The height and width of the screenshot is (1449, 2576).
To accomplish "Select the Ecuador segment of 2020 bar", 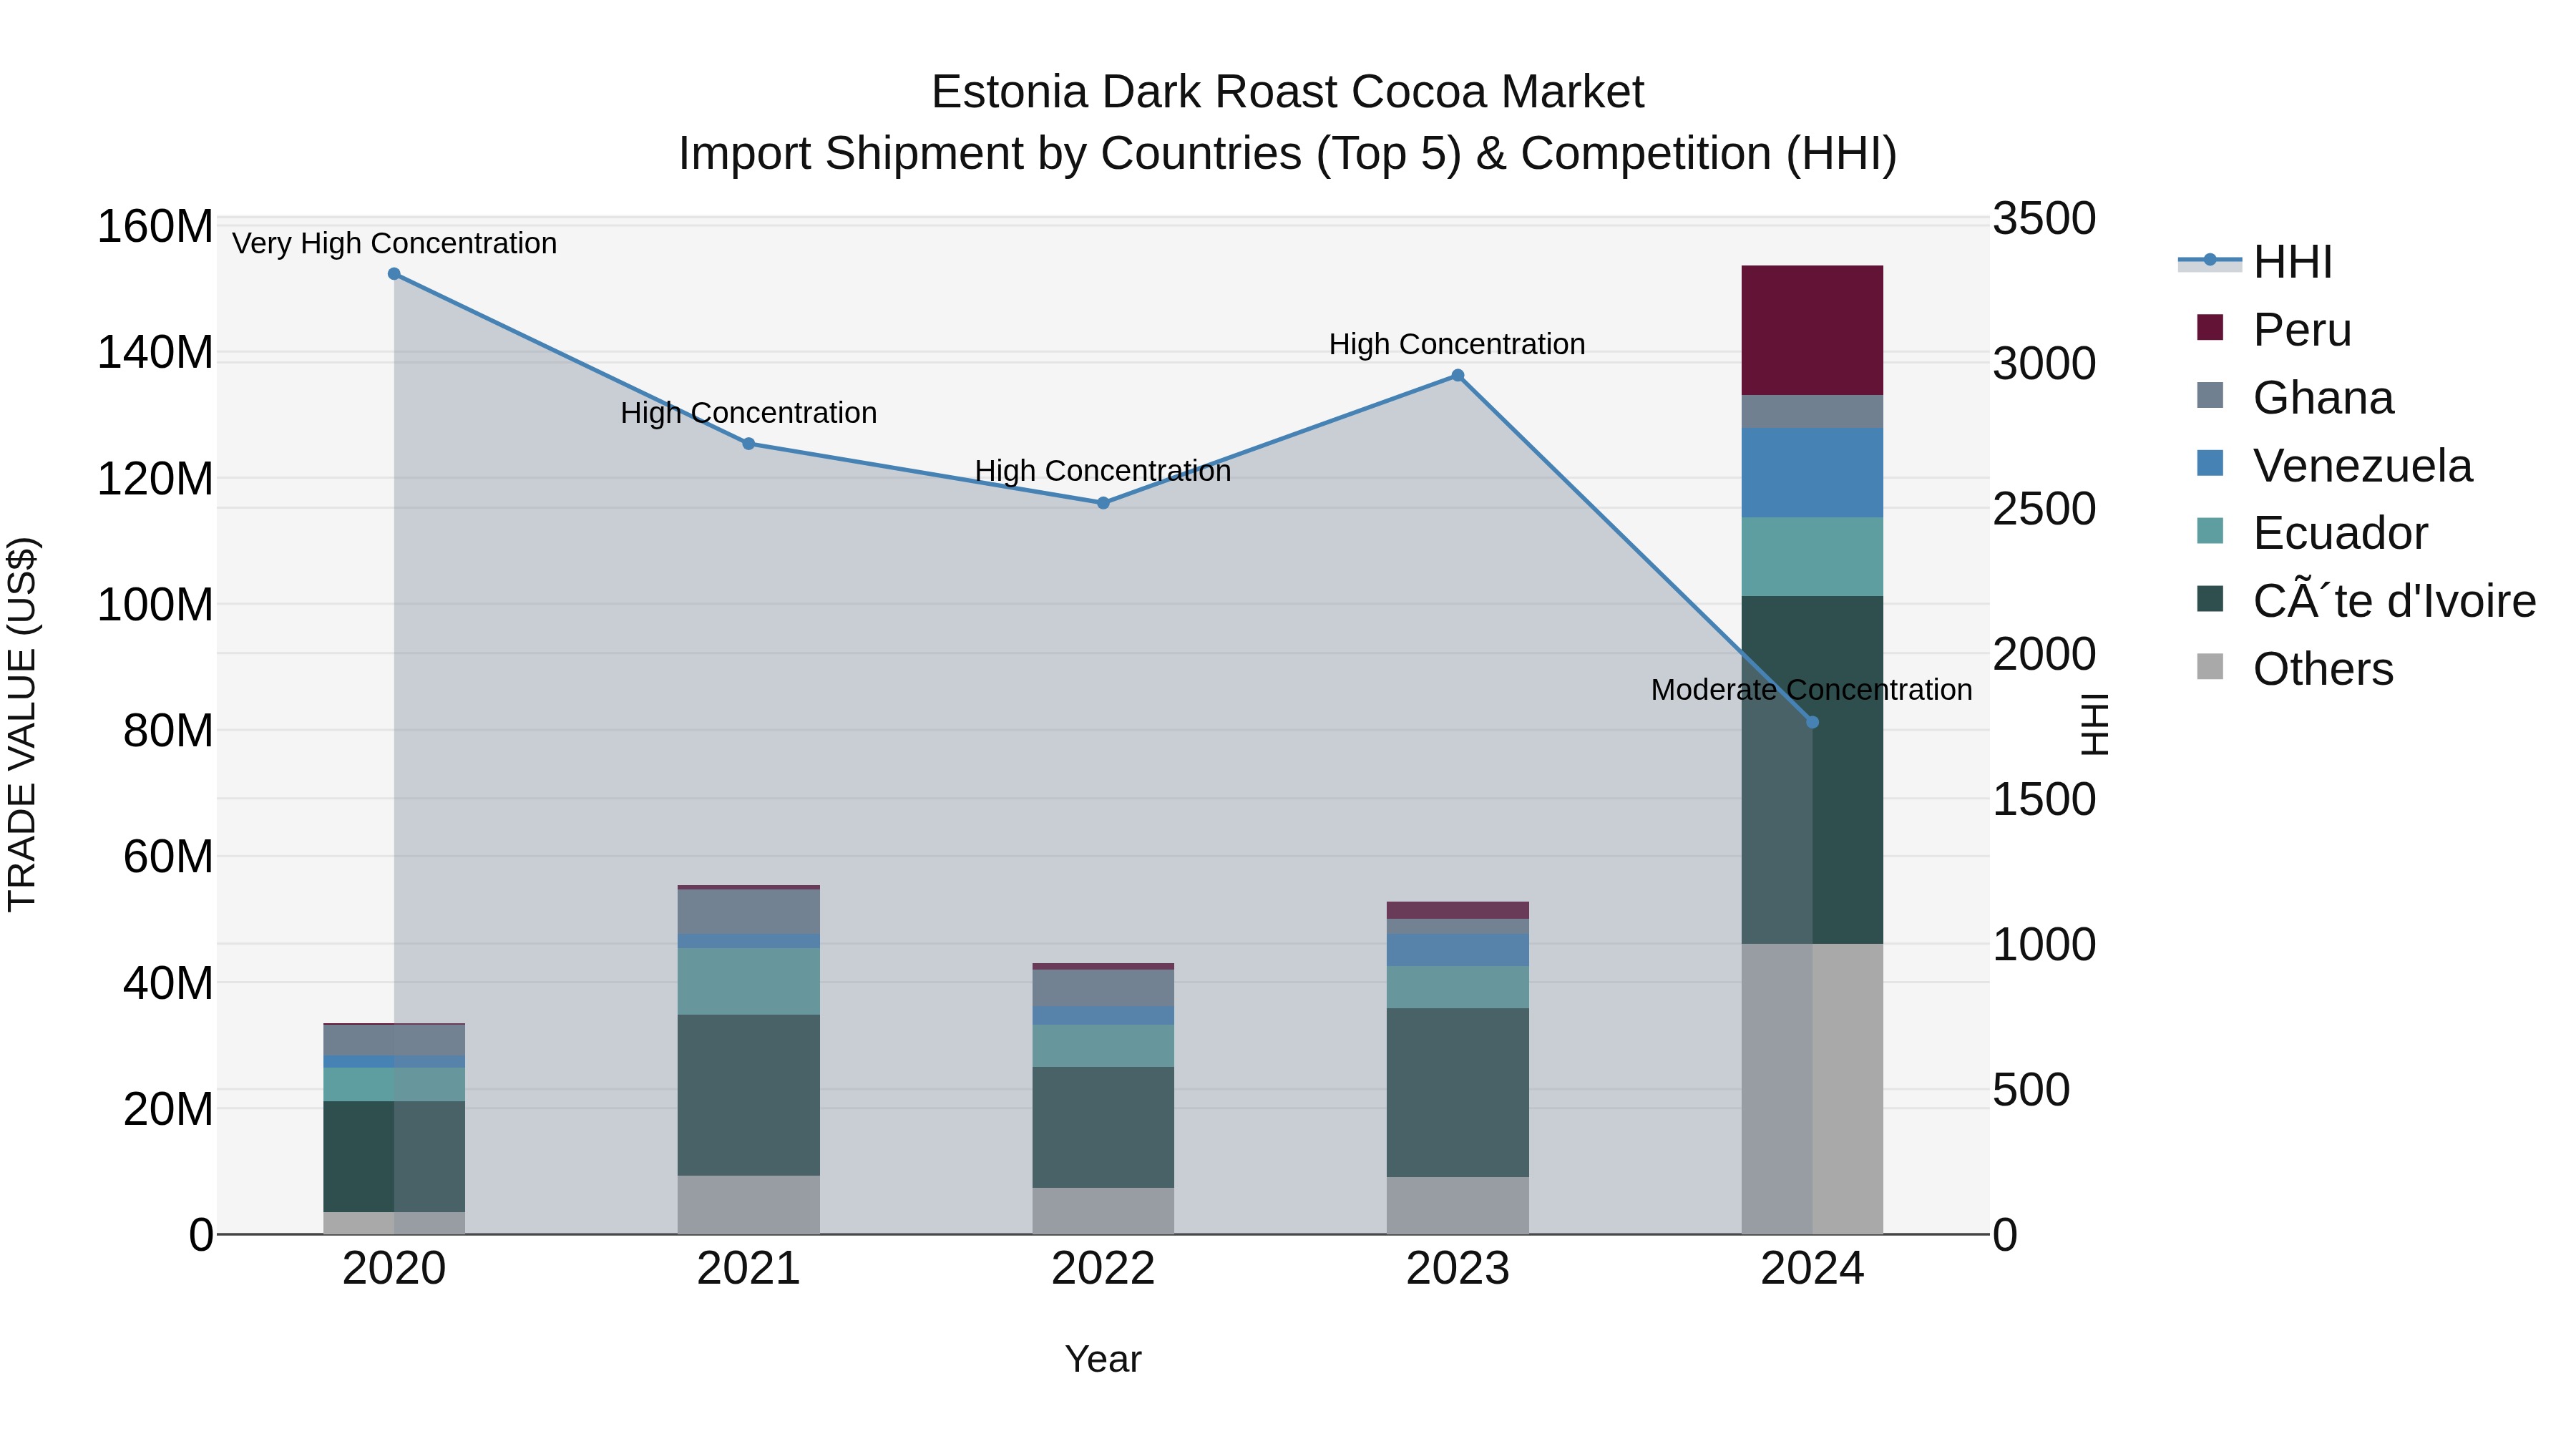I will coord(394,1085).
